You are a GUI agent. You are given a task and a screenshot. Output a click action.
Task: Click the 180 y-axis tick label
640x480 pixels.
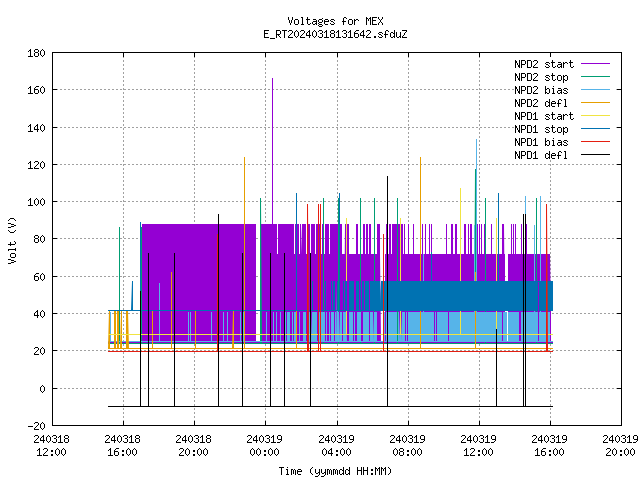(36, 53)
